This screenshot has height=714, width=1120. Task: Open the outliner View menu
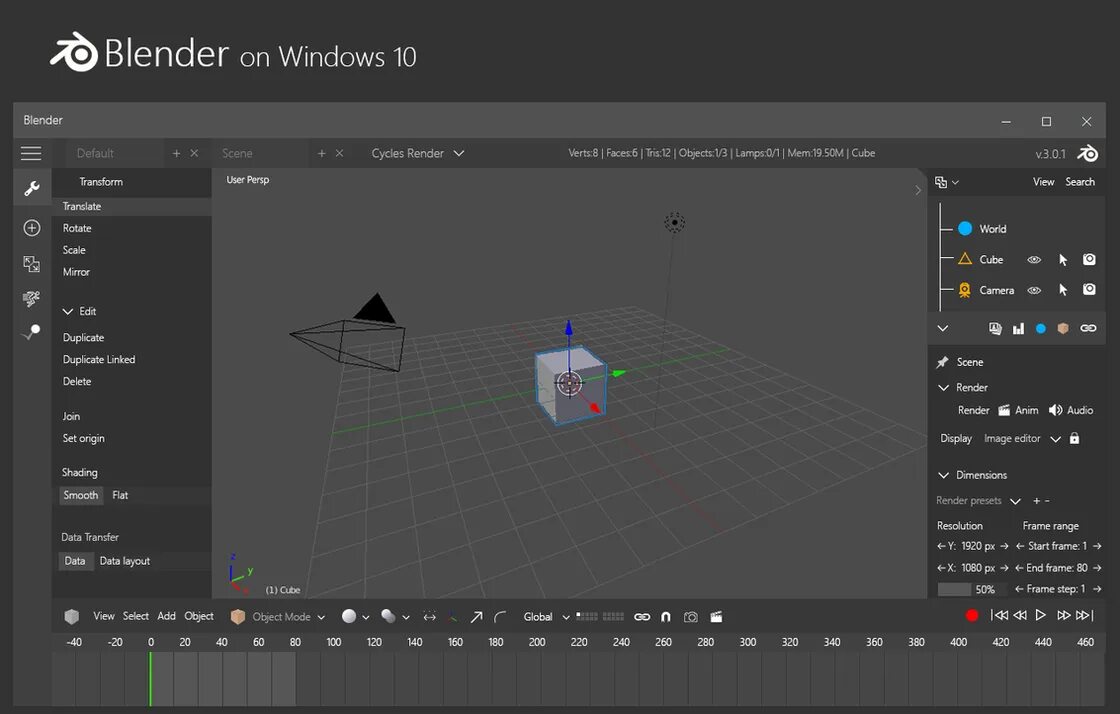1044,182
